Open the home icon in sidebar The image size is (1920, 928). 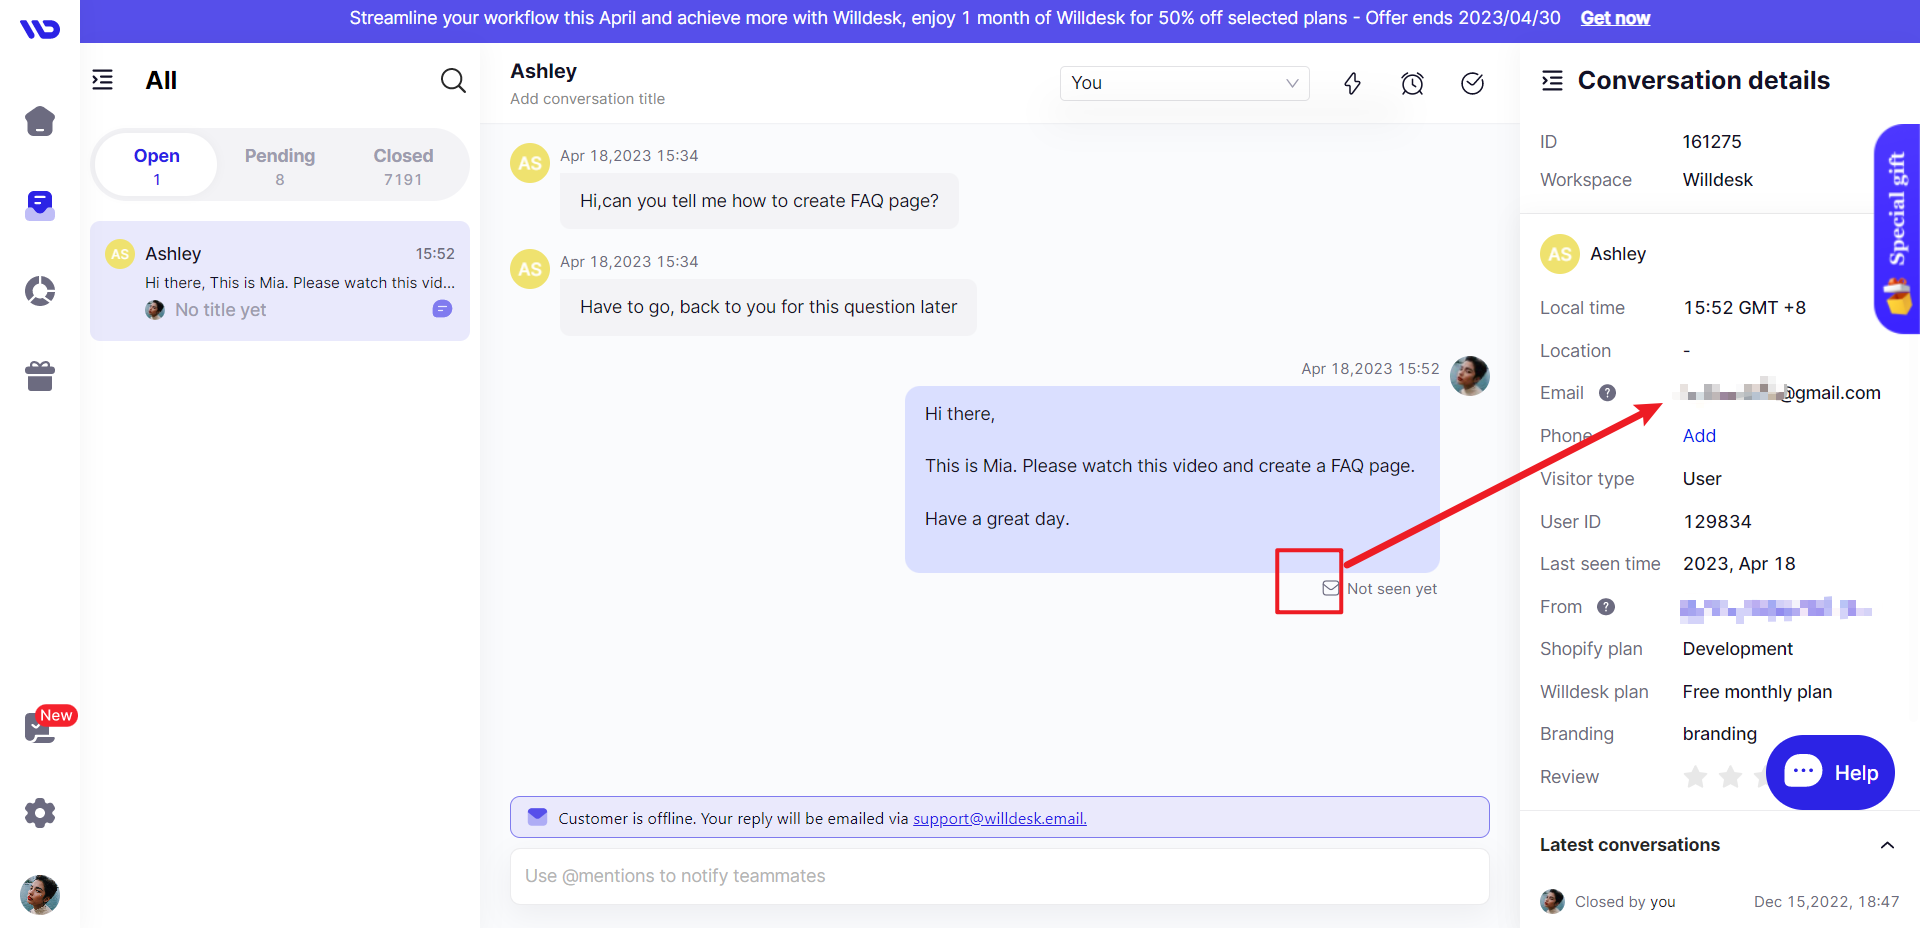[40, 121]
